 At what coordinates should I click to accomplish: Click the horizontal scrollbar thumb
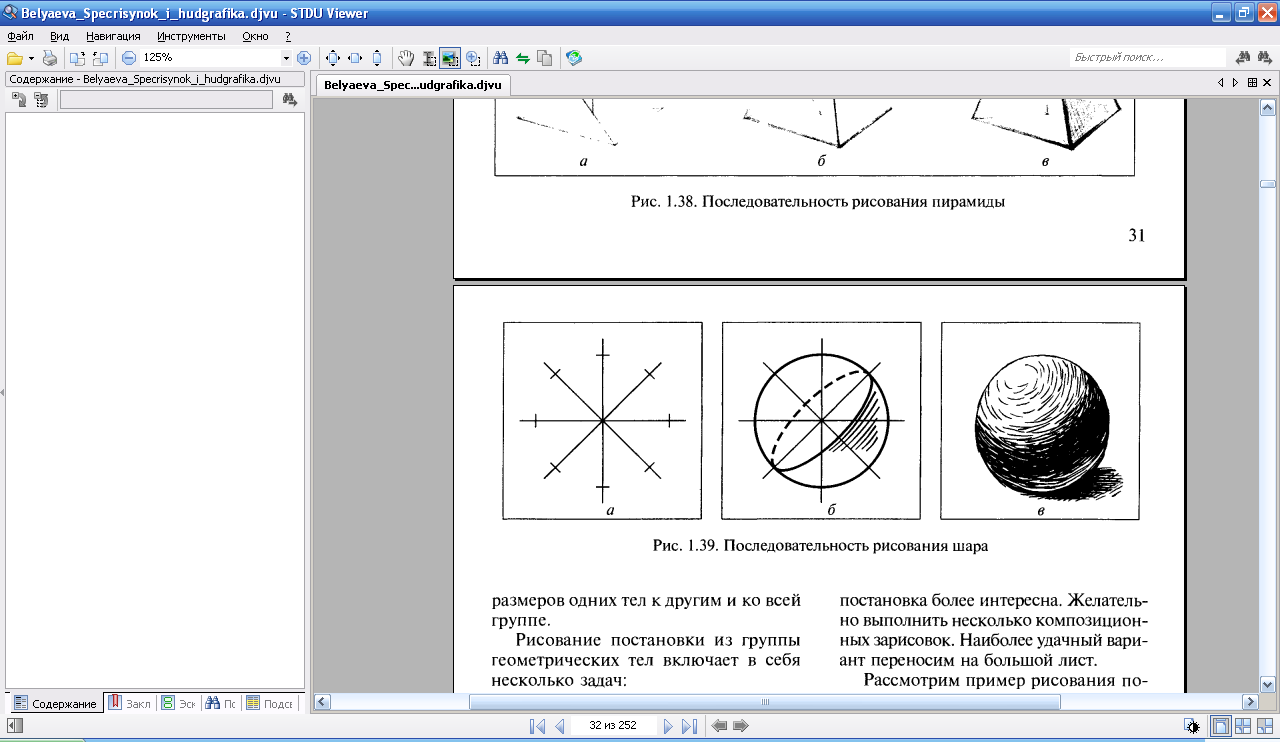pyautogui.click(x=764, y=702)
